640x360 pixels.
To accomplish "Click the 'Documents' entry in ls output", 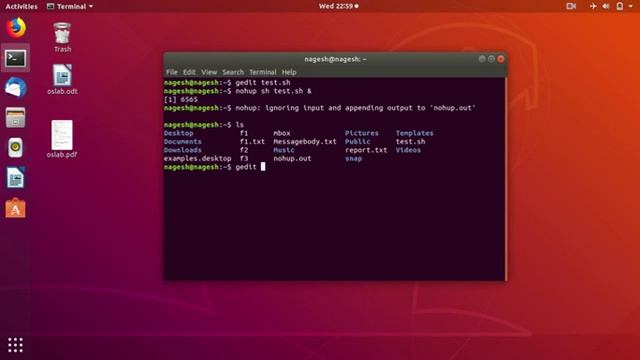I will pos(182,142).
